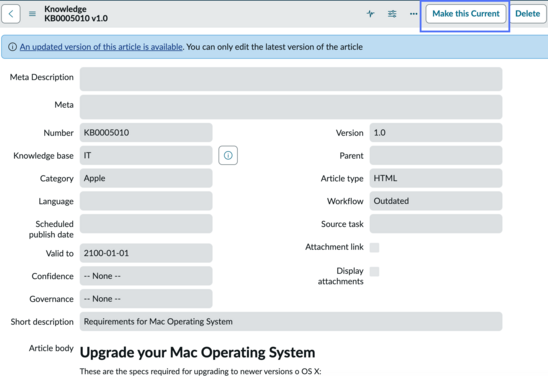This screenshot has height=376, width=548.
Task: Preview the Knowledge base IT record info icon
Action: pos(228,155)
